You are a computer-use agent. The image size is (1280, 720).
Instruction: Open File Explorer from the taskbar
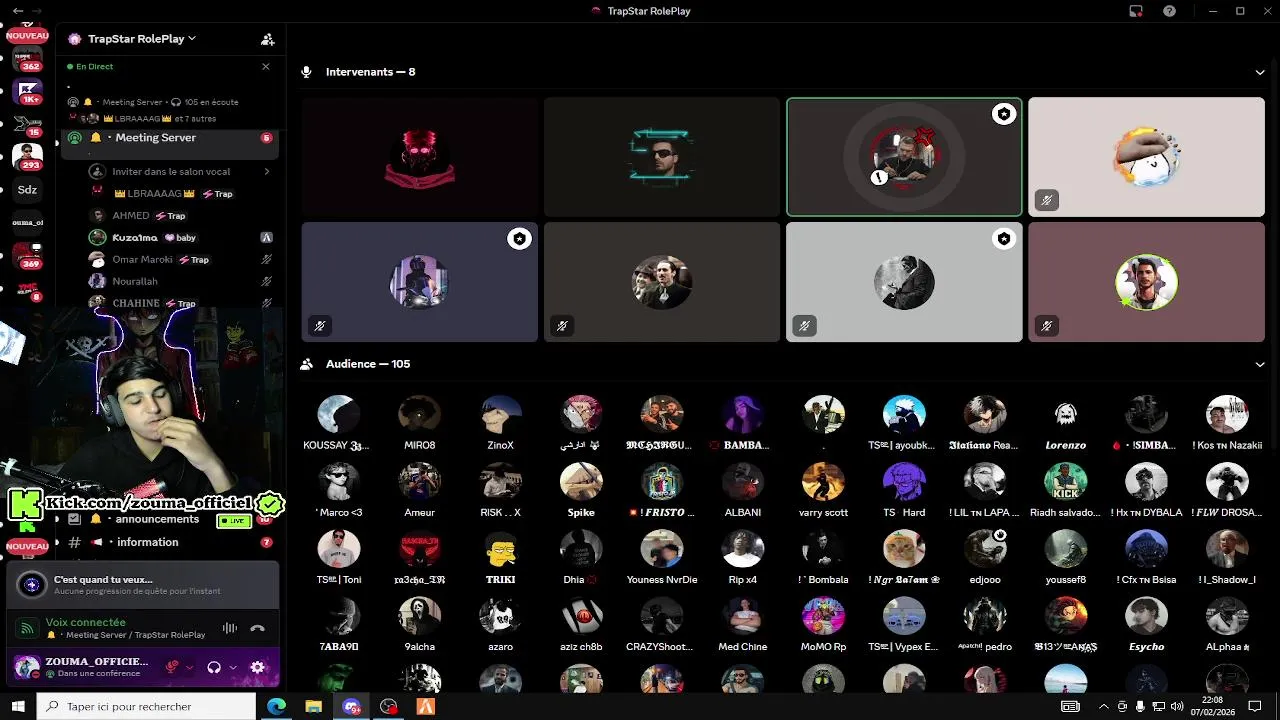coord(313,706)
